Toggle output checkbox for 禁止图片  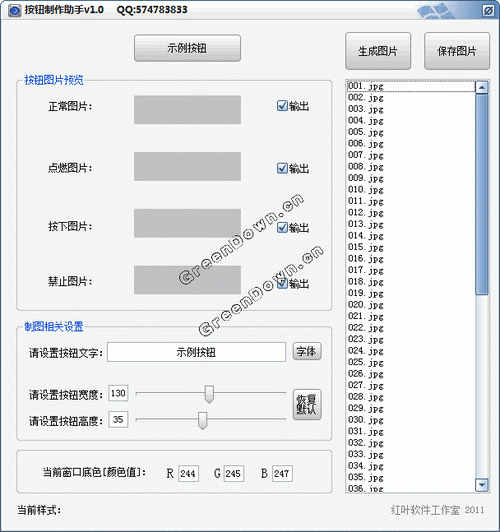[x=282, y=283]
